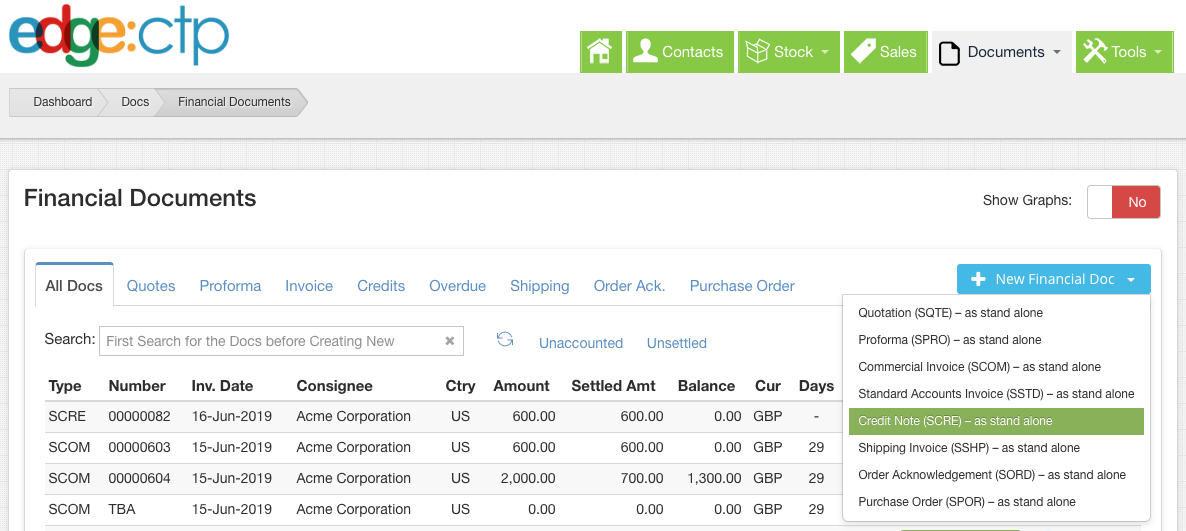Go to Docs breadcrumb

[x=135, y=102]
